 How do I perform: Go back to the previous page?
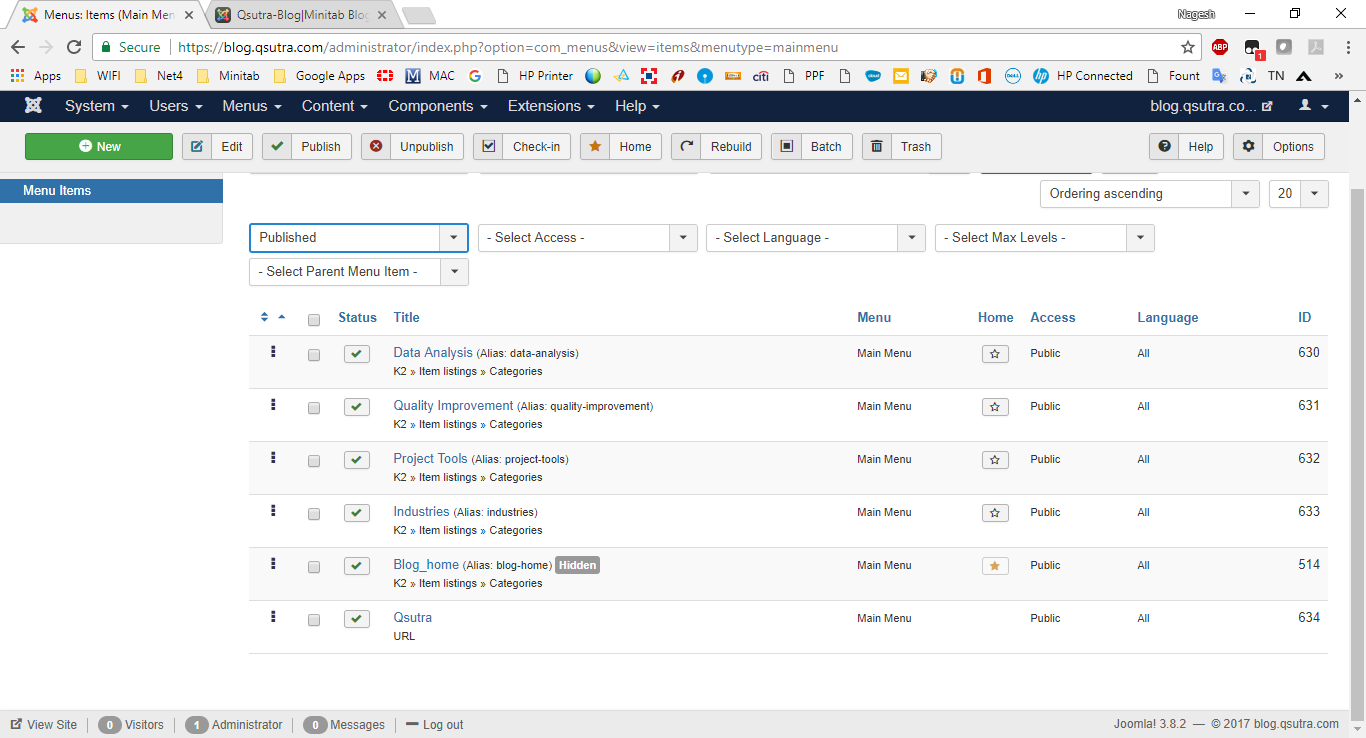click(x=18, y=47)
